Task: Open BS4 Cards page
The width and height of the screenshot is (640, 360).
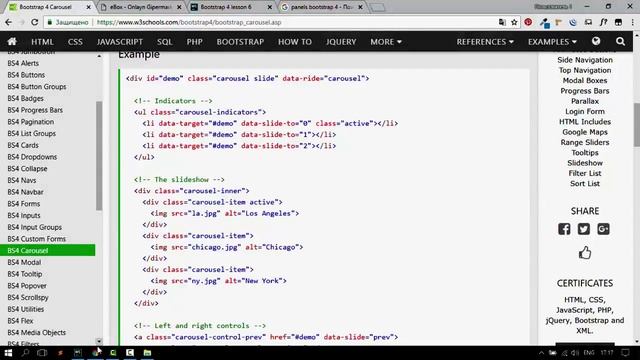Action: pyautogui.click(x=23, y=145)
